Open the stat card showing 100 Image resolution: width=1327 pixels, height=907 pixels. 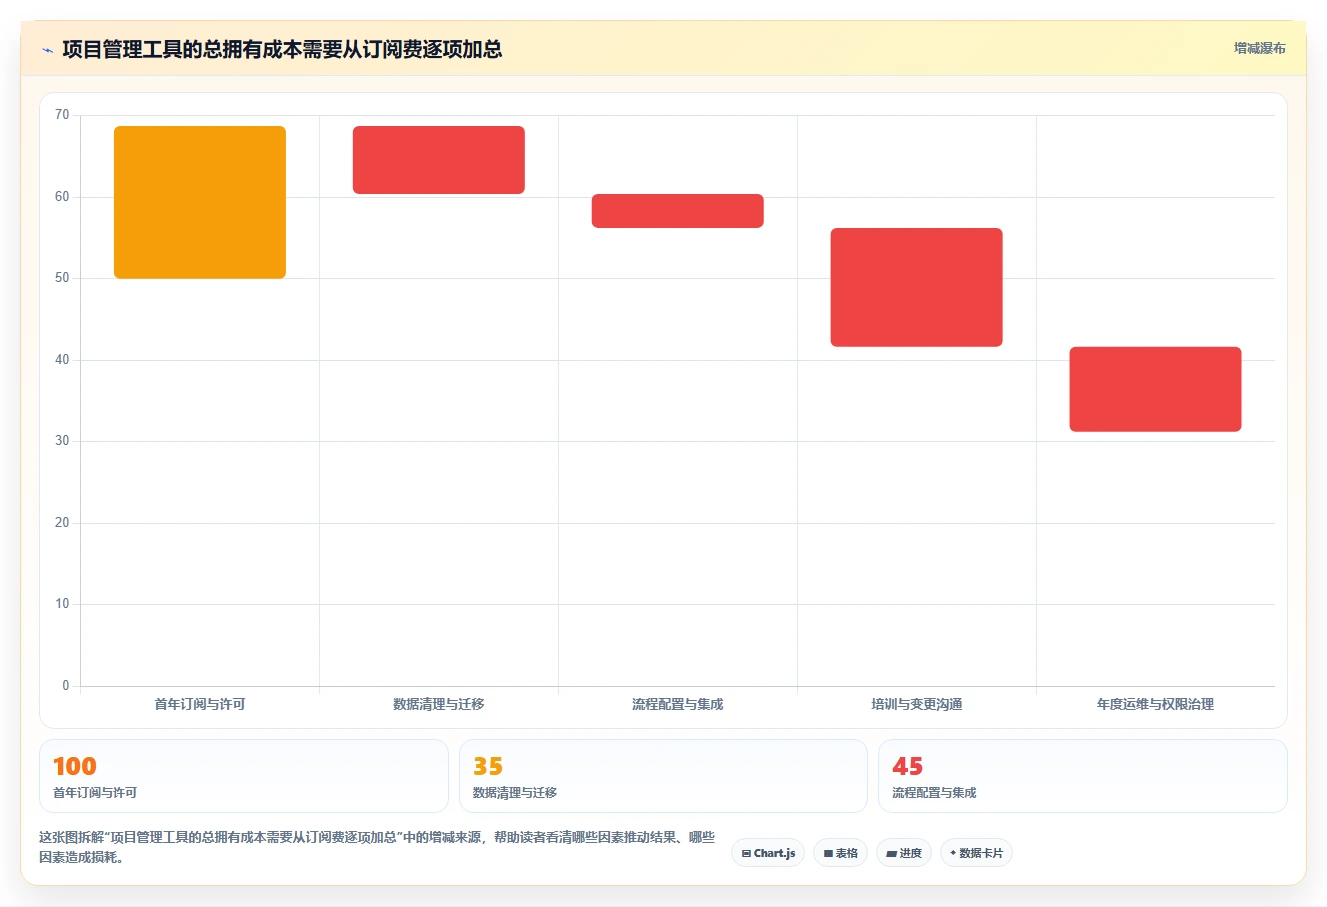coord(244,776)
